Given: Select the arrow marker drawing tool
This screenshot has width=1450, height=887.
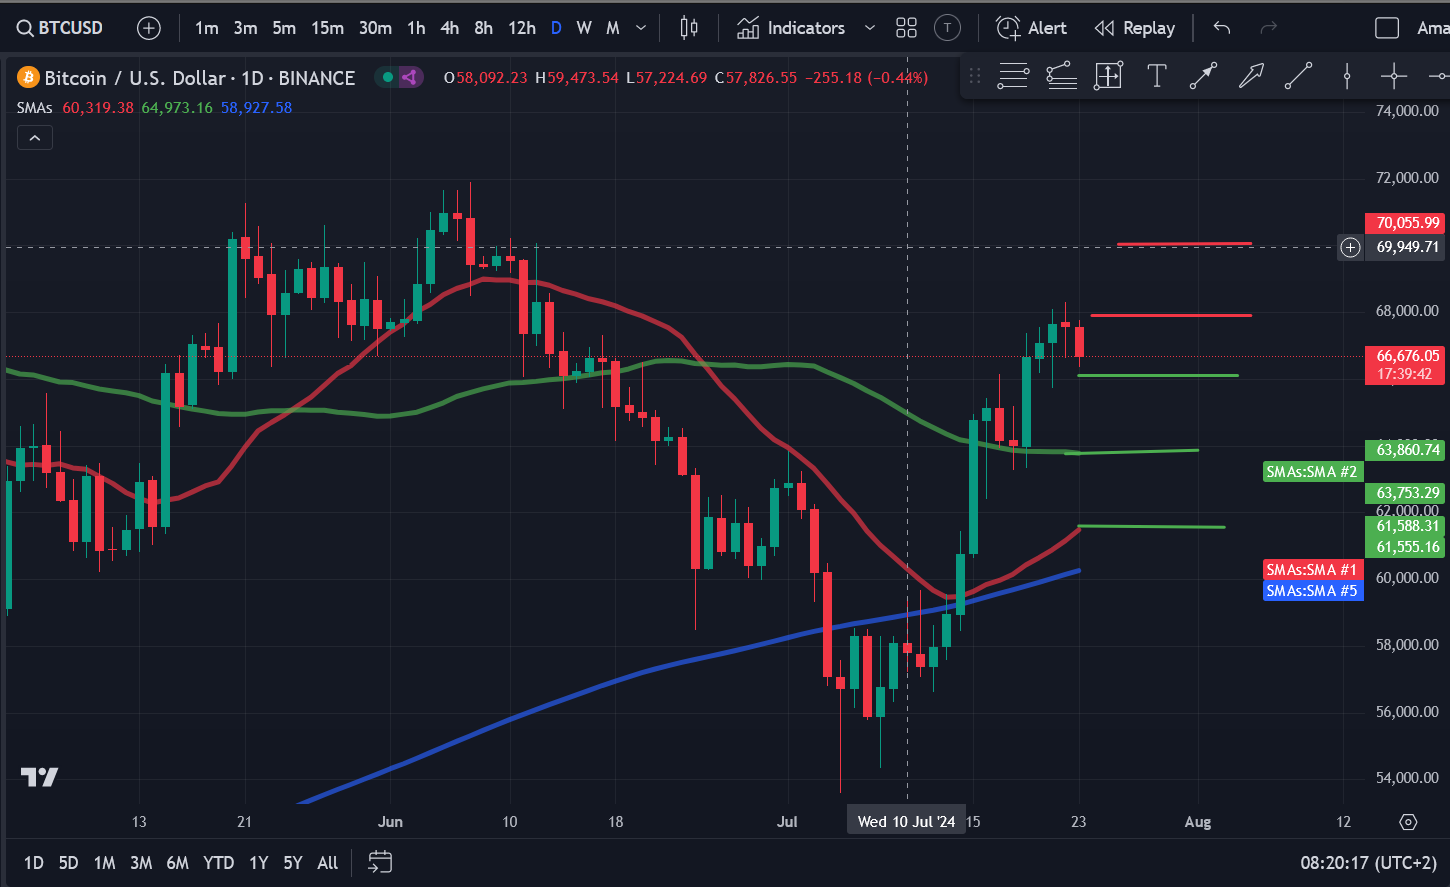Looking at the screenshot, I should tap(1203, 76).
